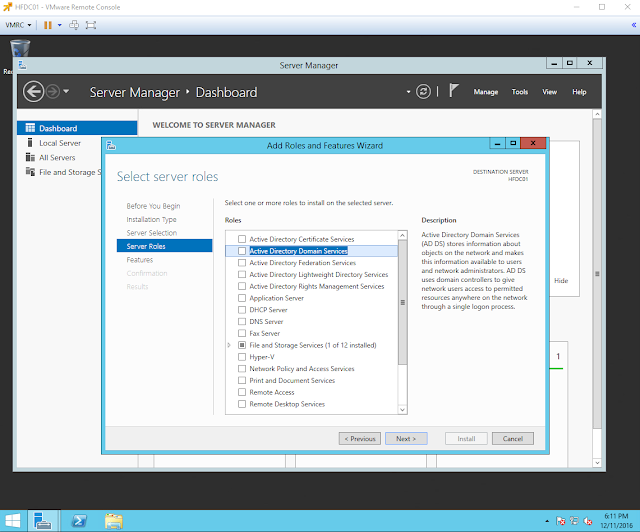
Task: Click the Server Manager title bar icon
Action: pos(22,65)
